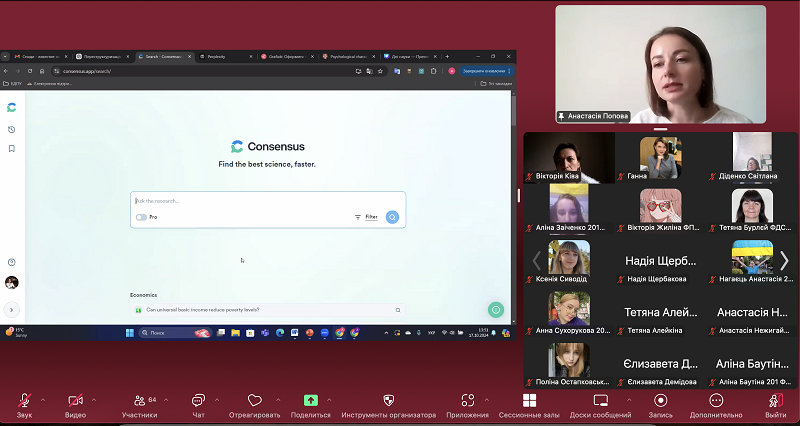Open Word from the taskbar
The image size is (800, 426).
coord(294,333)
